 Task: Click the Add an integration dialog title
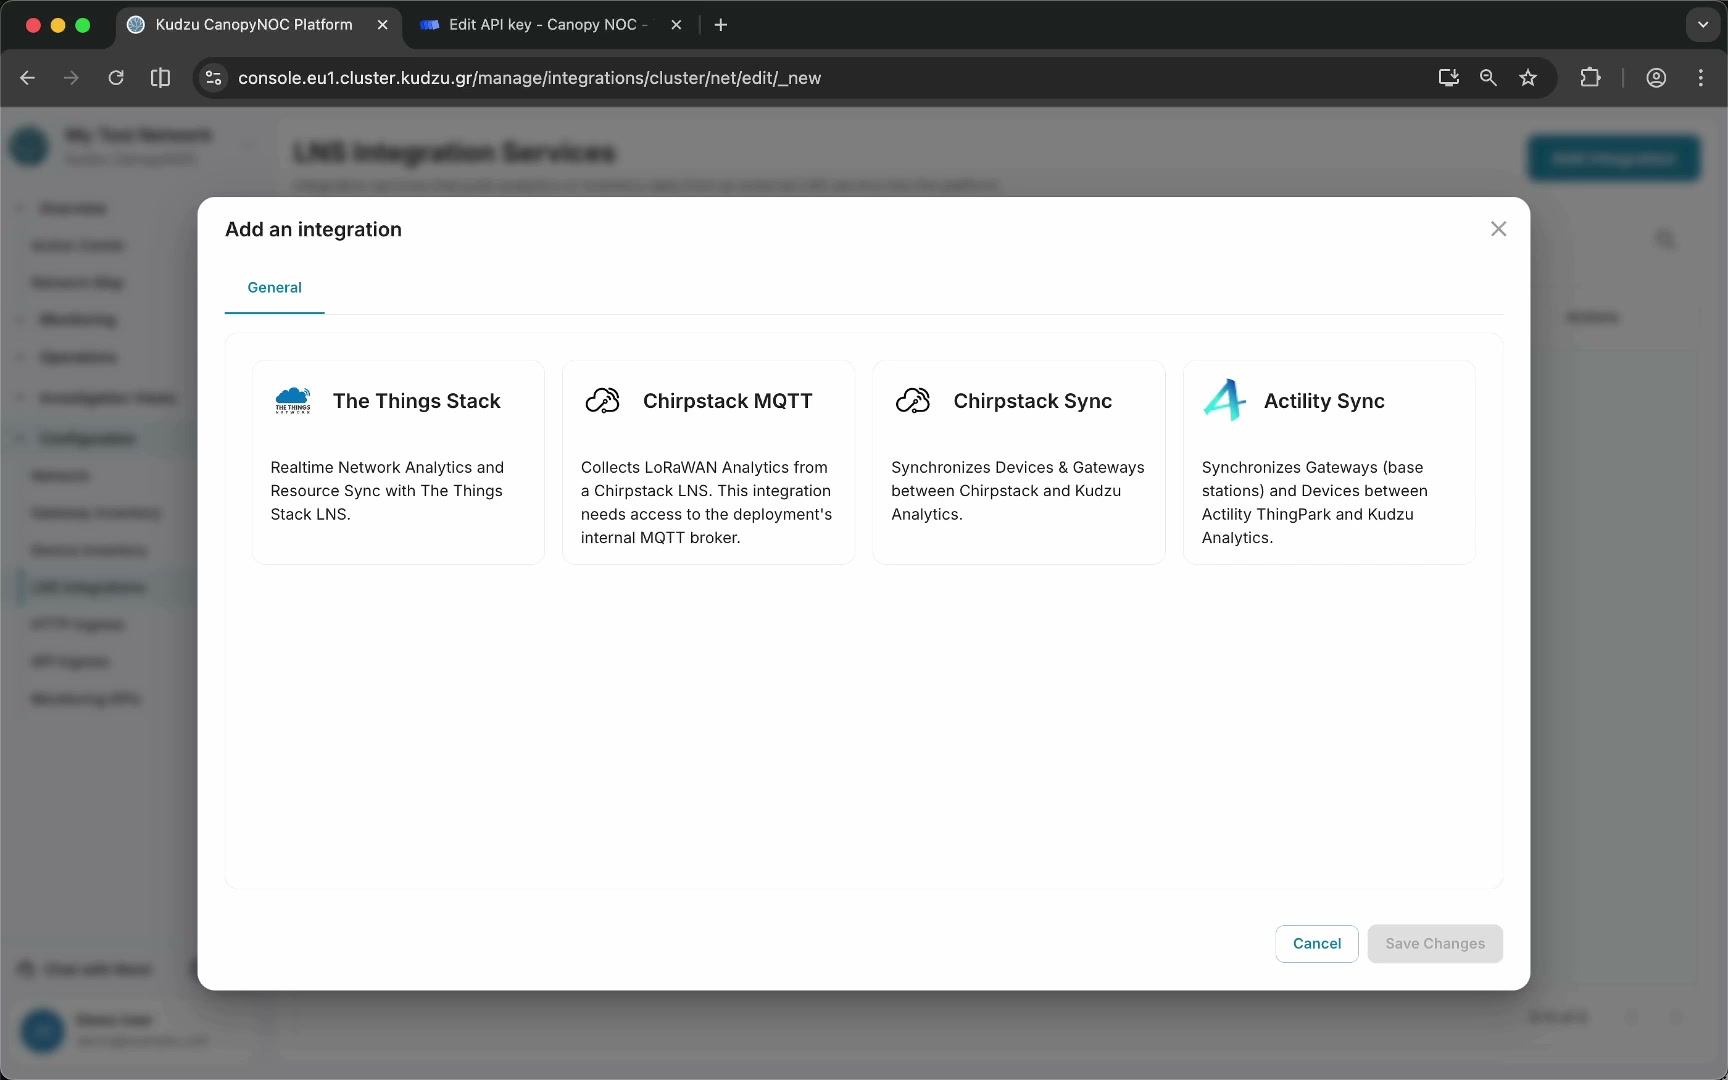click(313, 229)
